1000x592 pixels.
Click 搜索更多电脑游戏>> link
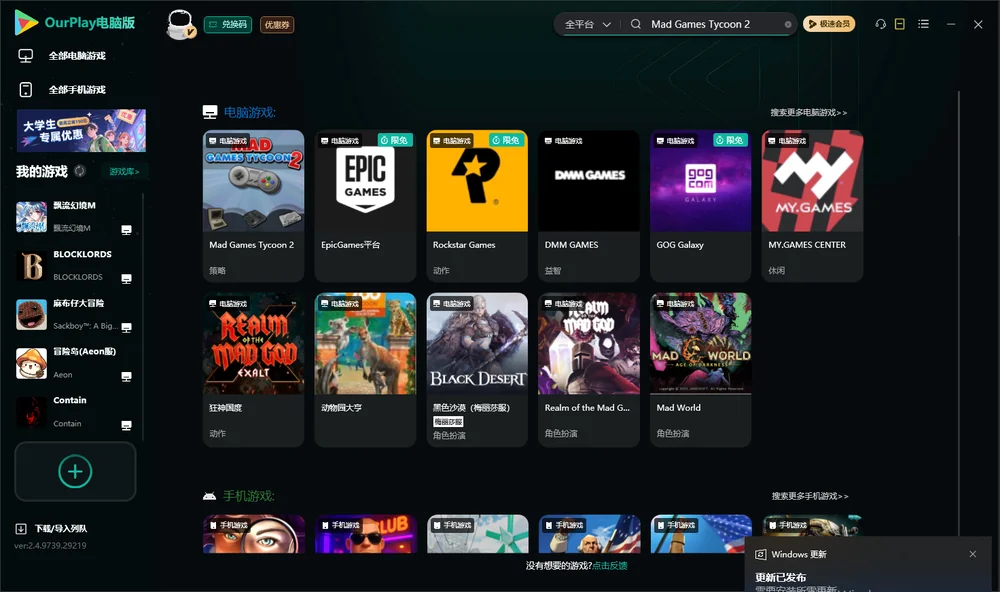[809, 112]
